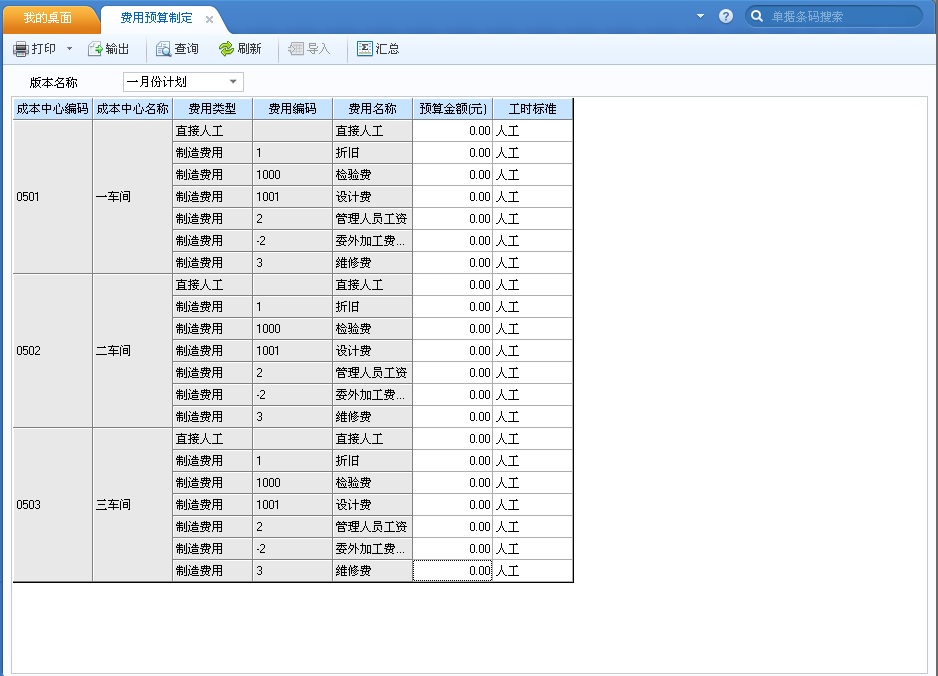
Task: Select 委外加工费 name cell in 一车间
Action: tap(373, 241)
